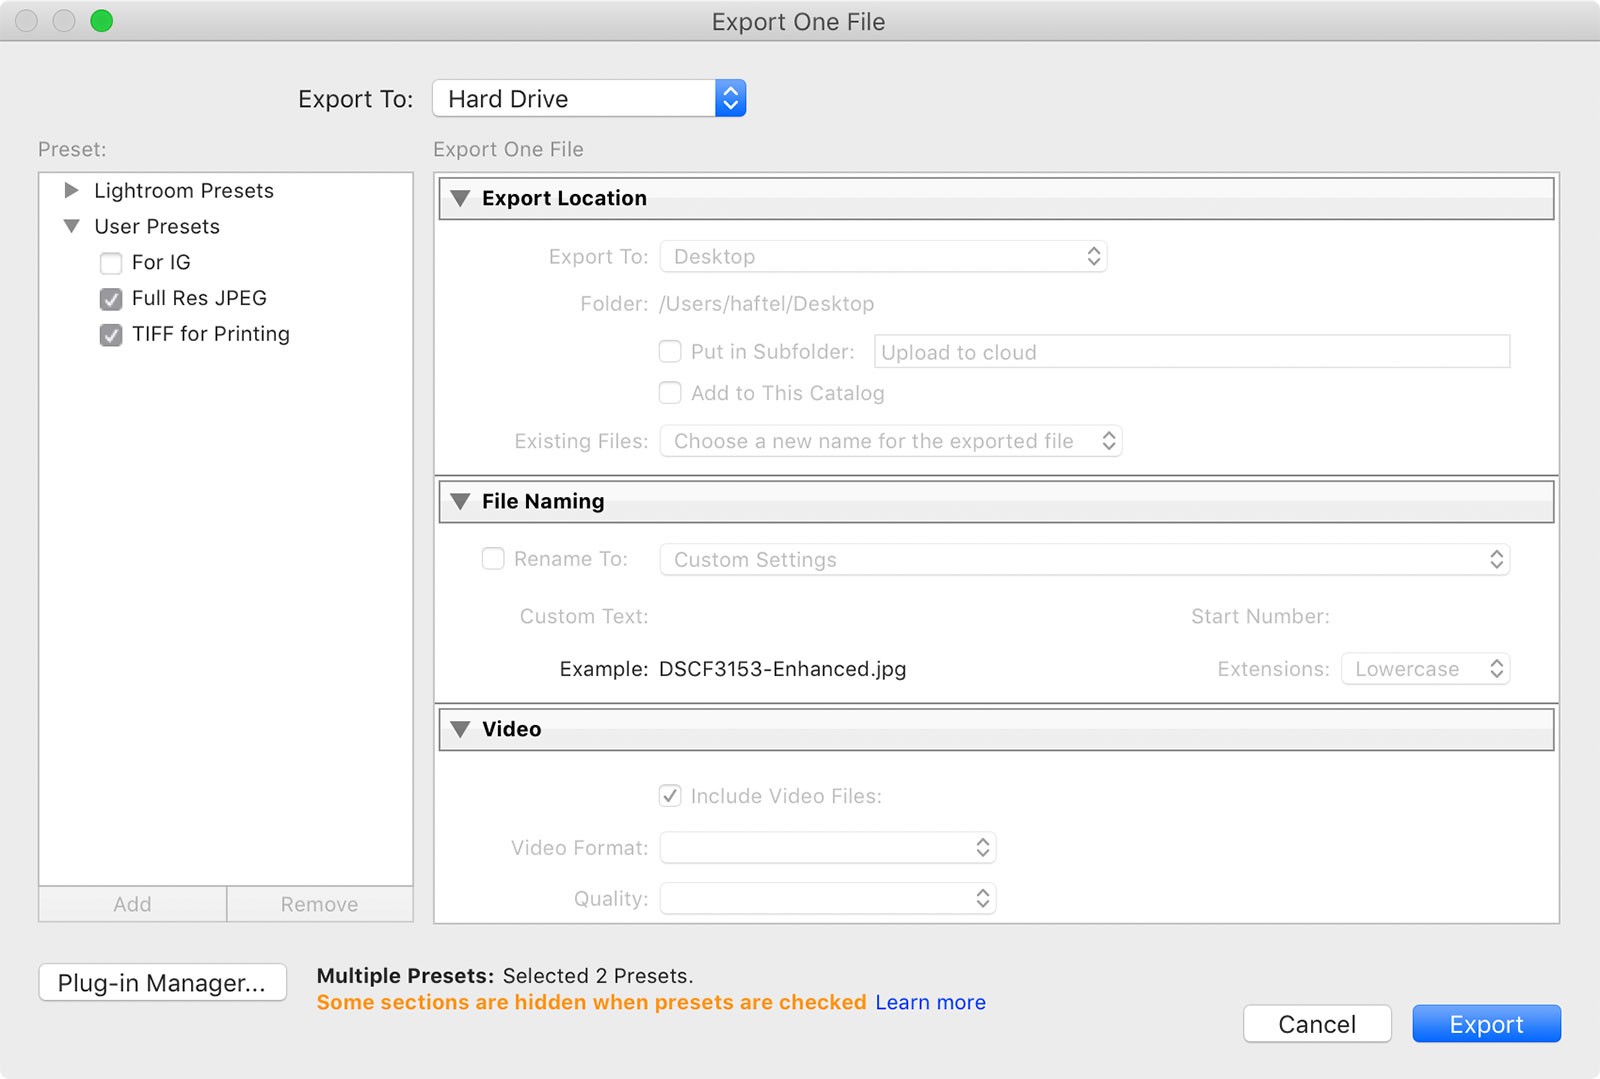Collapse the Export Location section triangle
The width and height of the screenshot is (1600, 1079).
(460, 198)
